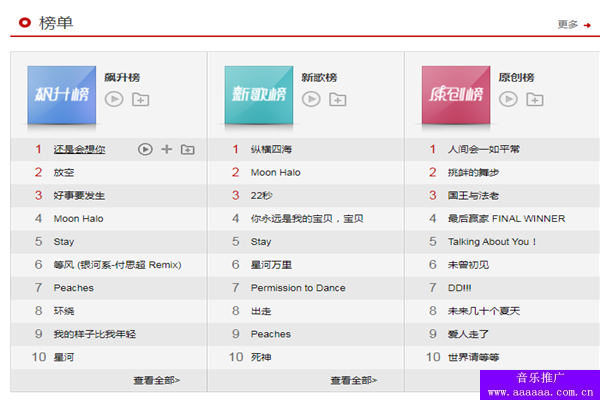This screenshot has width=600, height=400.
Task: Open song 未来几十个夏天
Action: [484, 311]
